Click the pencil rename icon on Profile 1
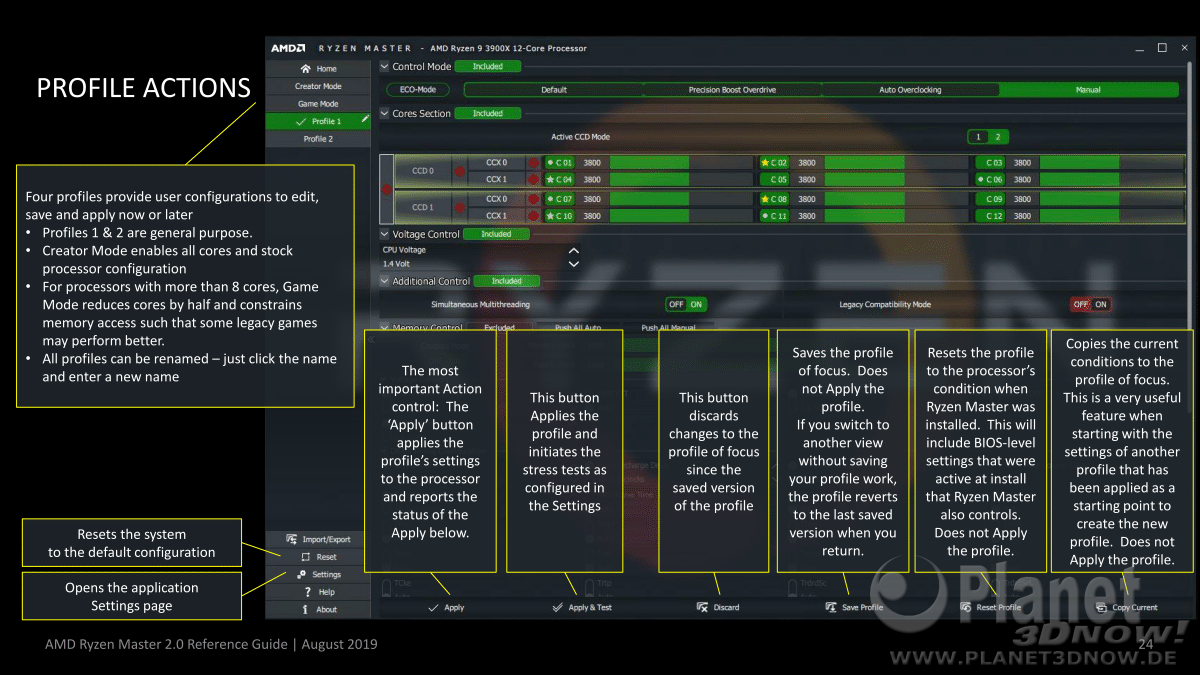This screenshot has height=675, width=1200. [366, 119]
